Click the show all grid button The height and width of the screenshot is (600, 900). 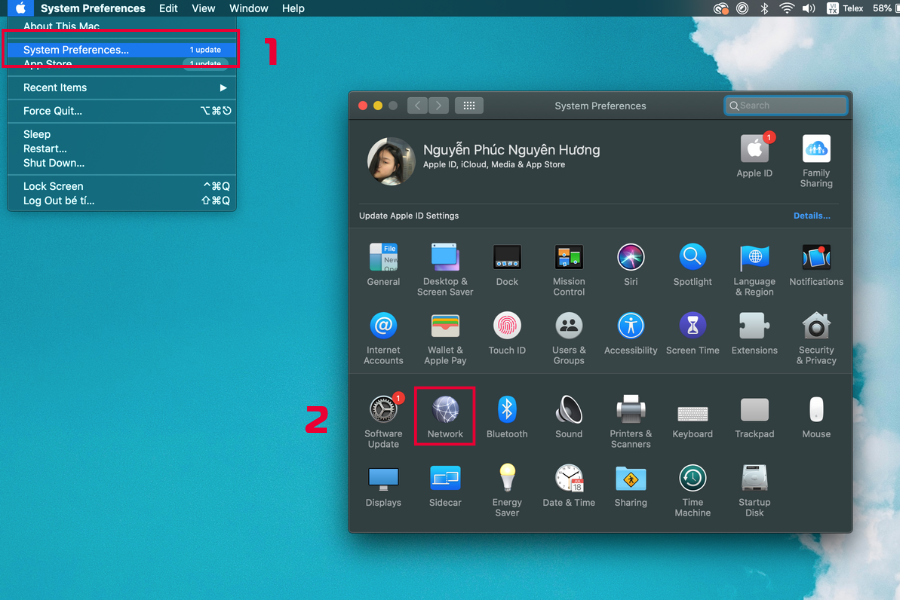click(x=469, y=105)
